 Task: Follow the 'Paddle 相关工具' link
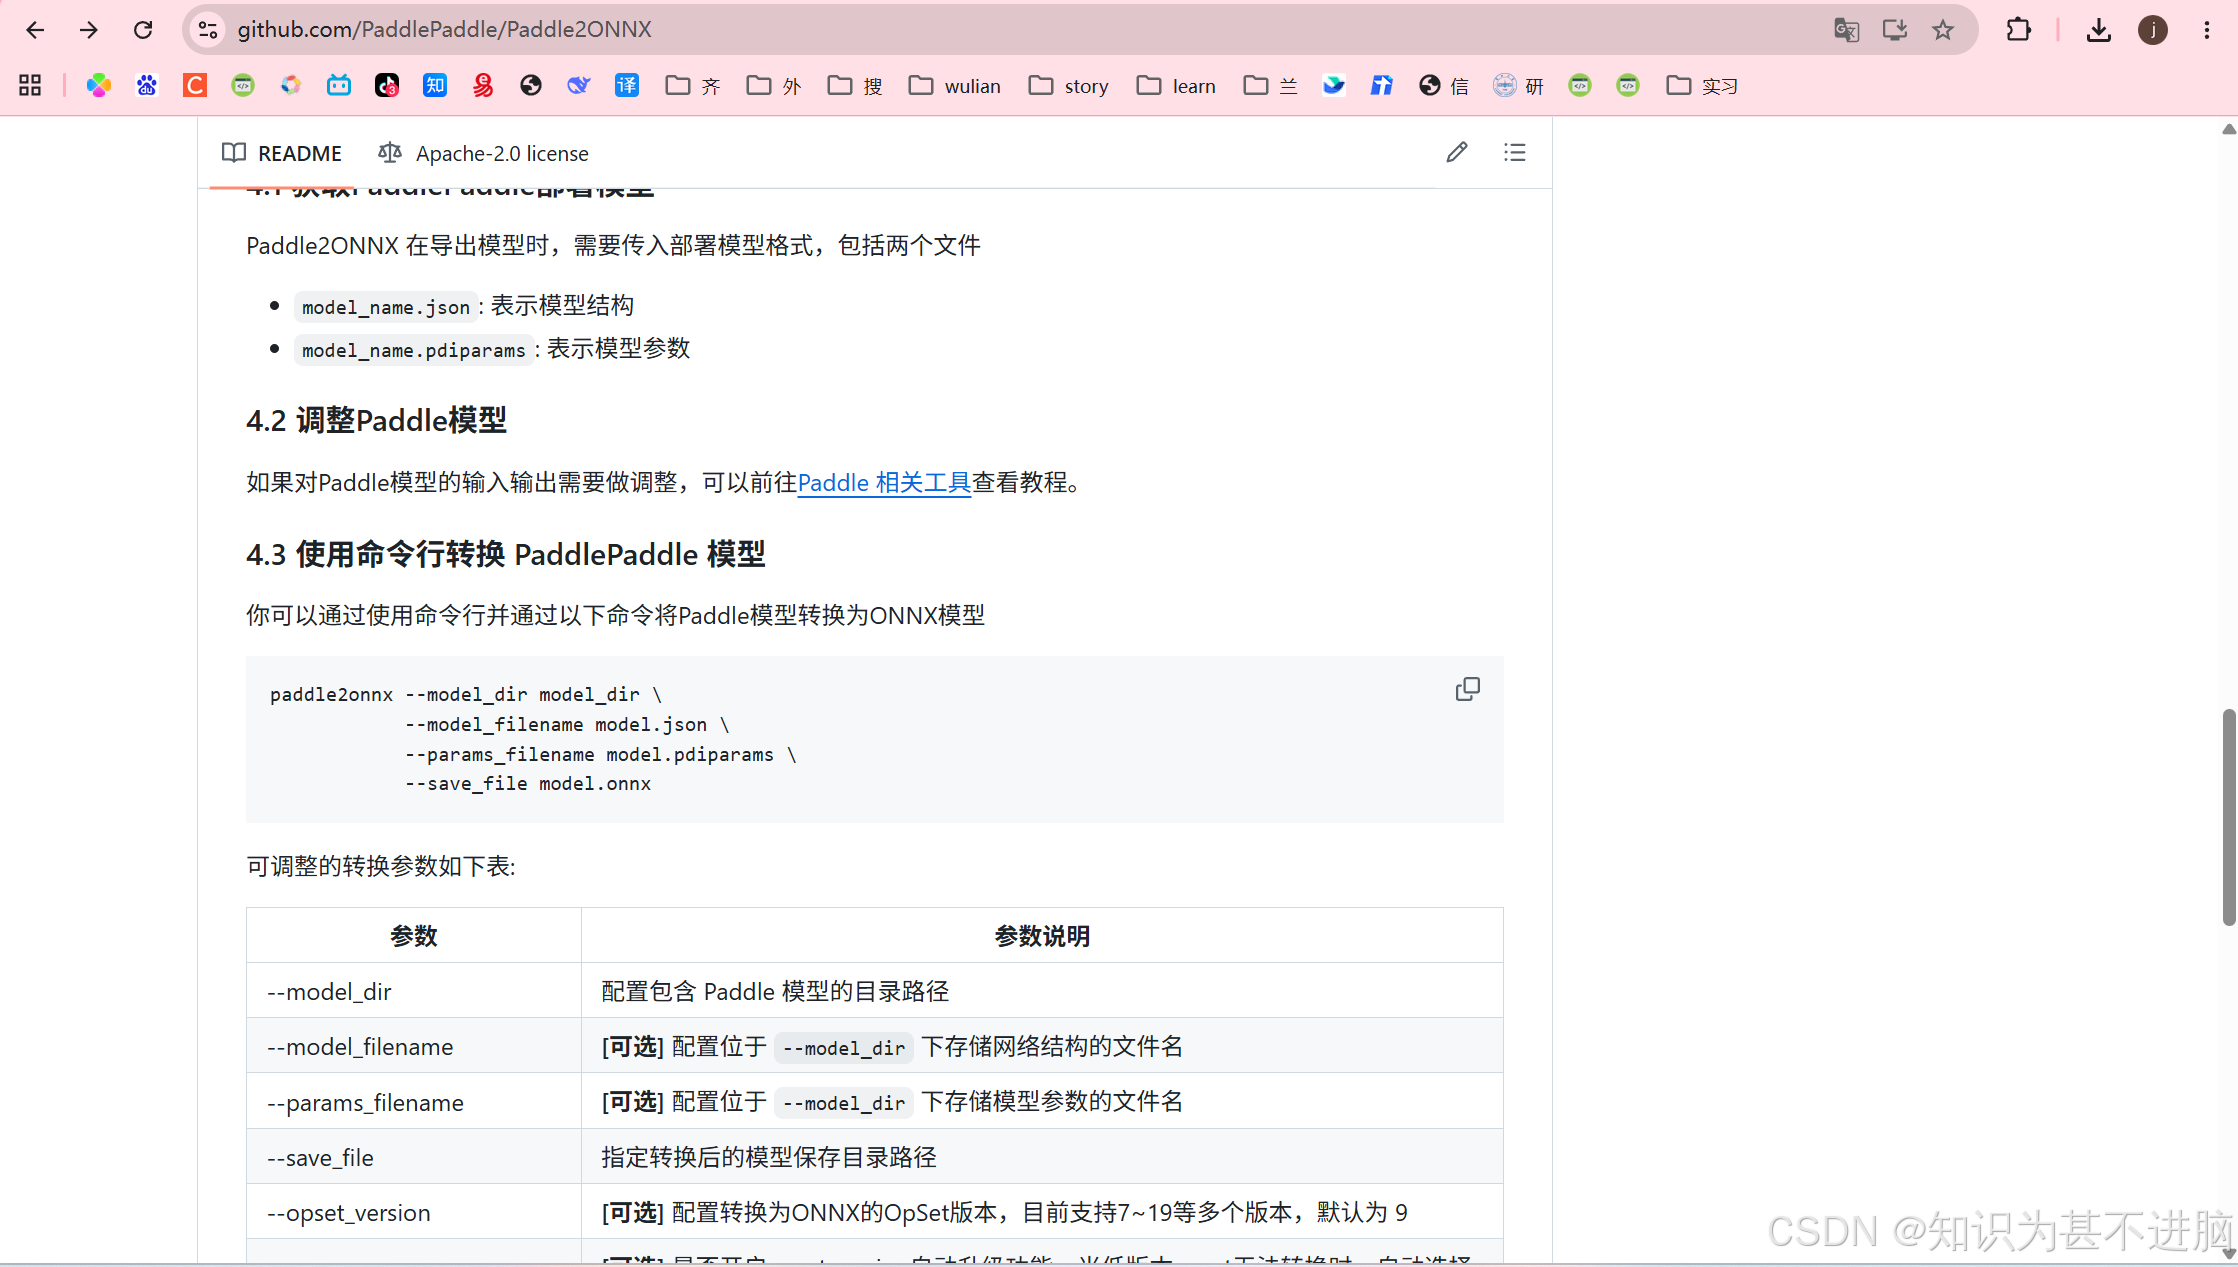[884, 483]
